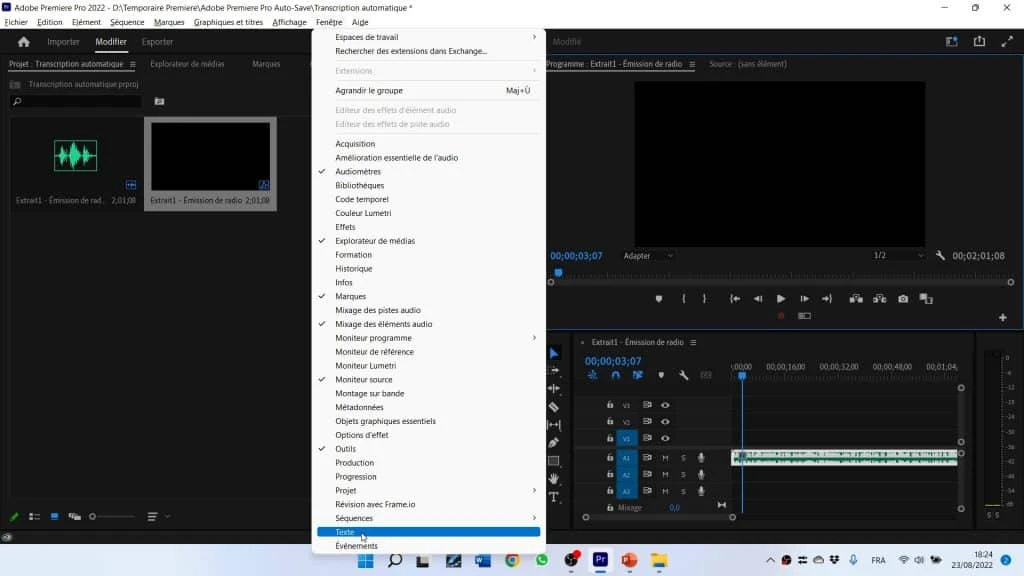Select Texte in Fenêtre menu
1024x576 pixels.
tap(428, 532)
